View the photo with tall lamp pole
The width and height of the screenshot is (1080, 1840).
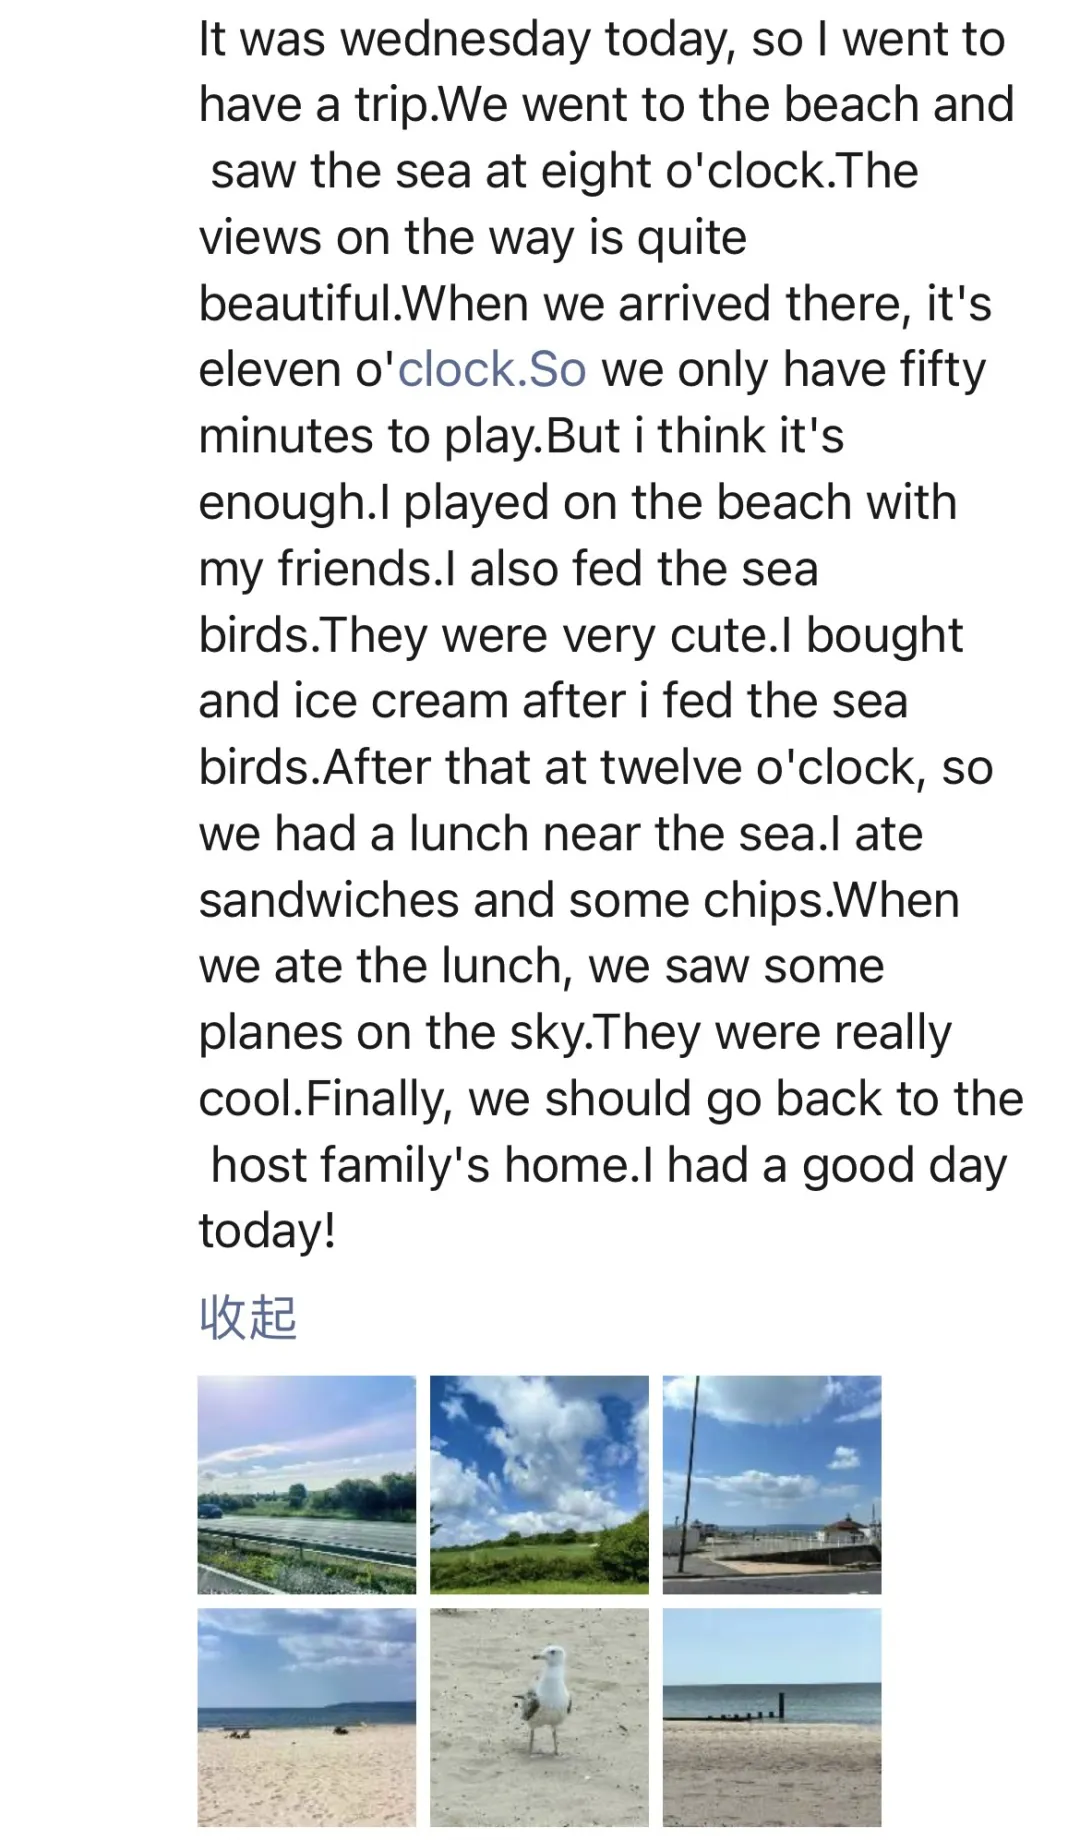click(x=772, y=1484)
